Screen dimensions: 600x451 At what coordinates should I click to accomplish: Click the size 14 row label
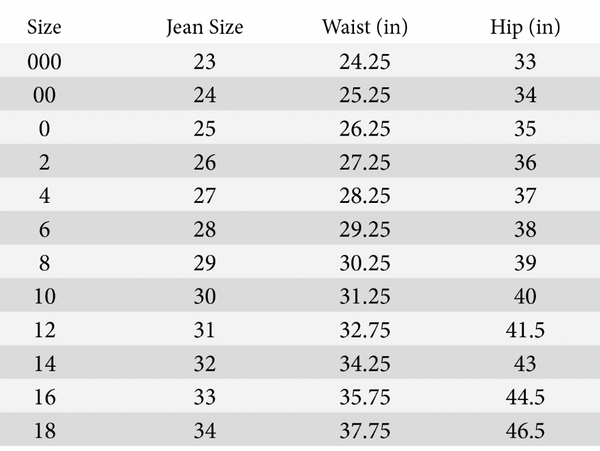pos(44,364)
